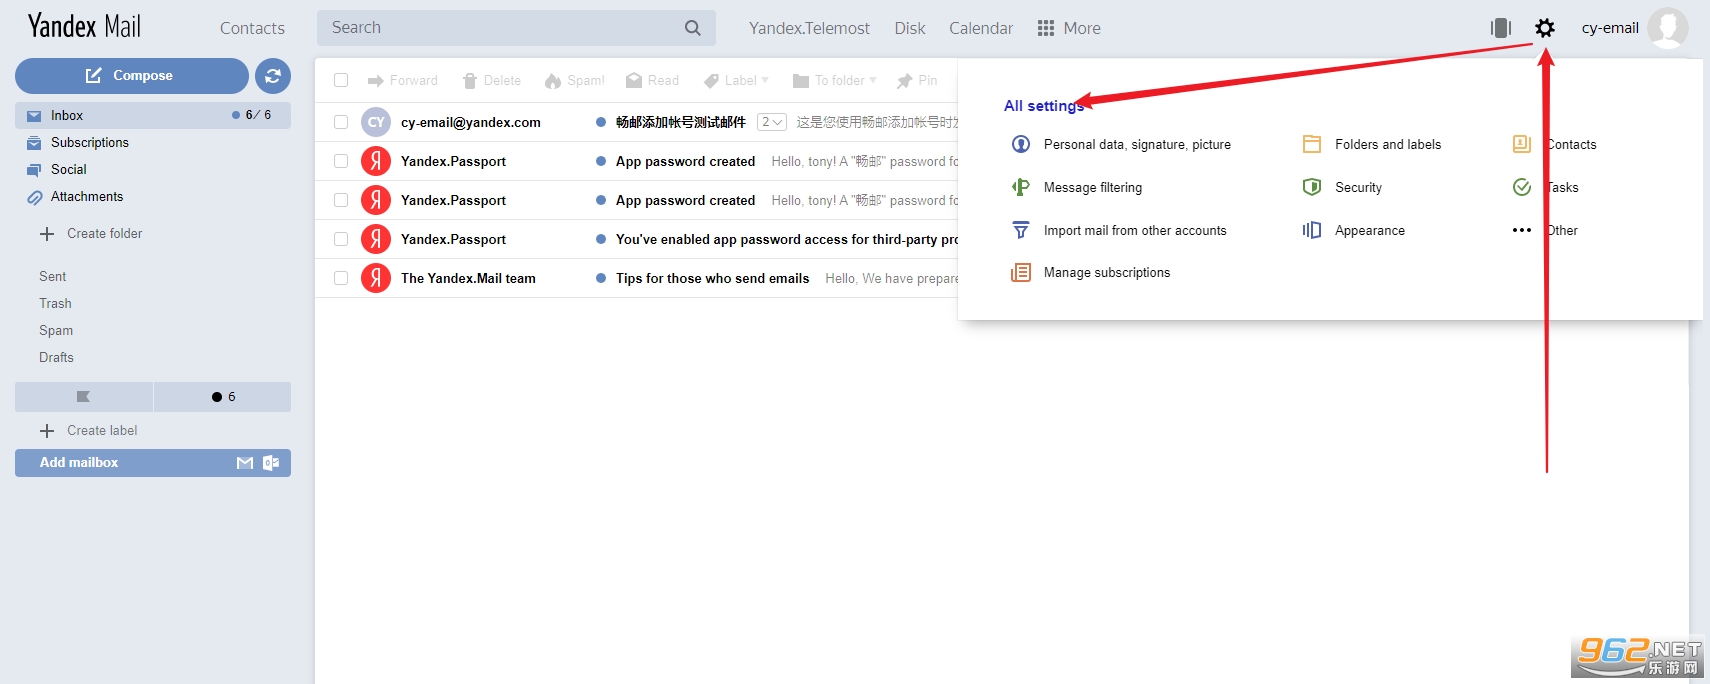Tick the select-all messages checkbox

[x=341, y=80]
